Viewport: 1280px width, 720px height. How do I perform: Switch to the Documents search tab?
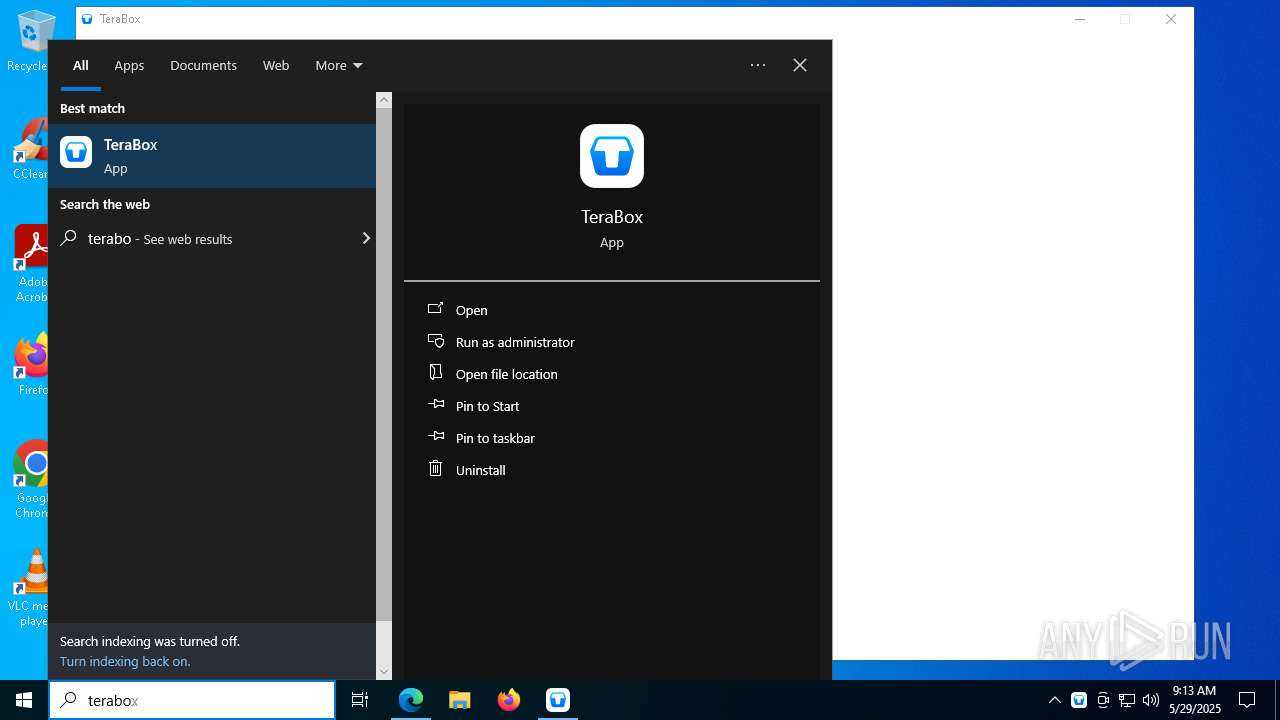pyautogui.click(x=203, y=65)
